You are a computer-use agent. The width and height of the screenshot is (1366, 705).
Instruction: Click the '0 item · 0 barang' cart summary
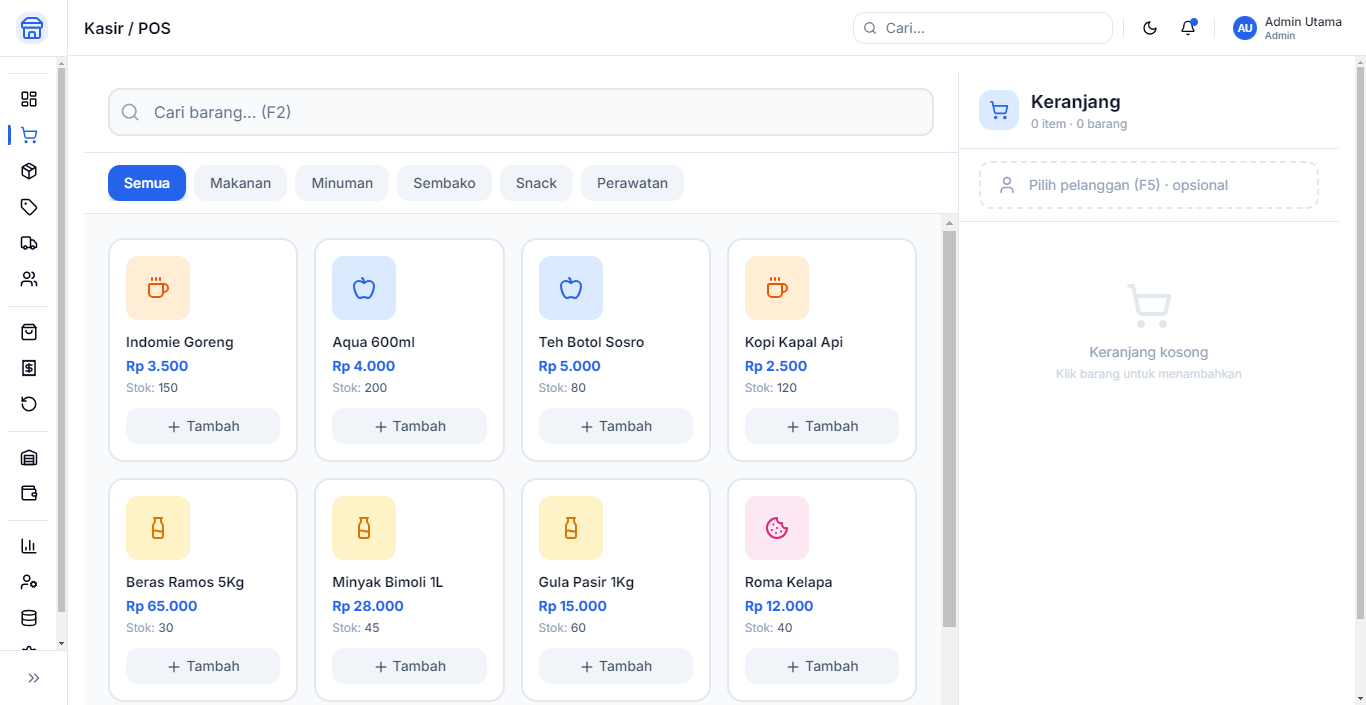1079,124
